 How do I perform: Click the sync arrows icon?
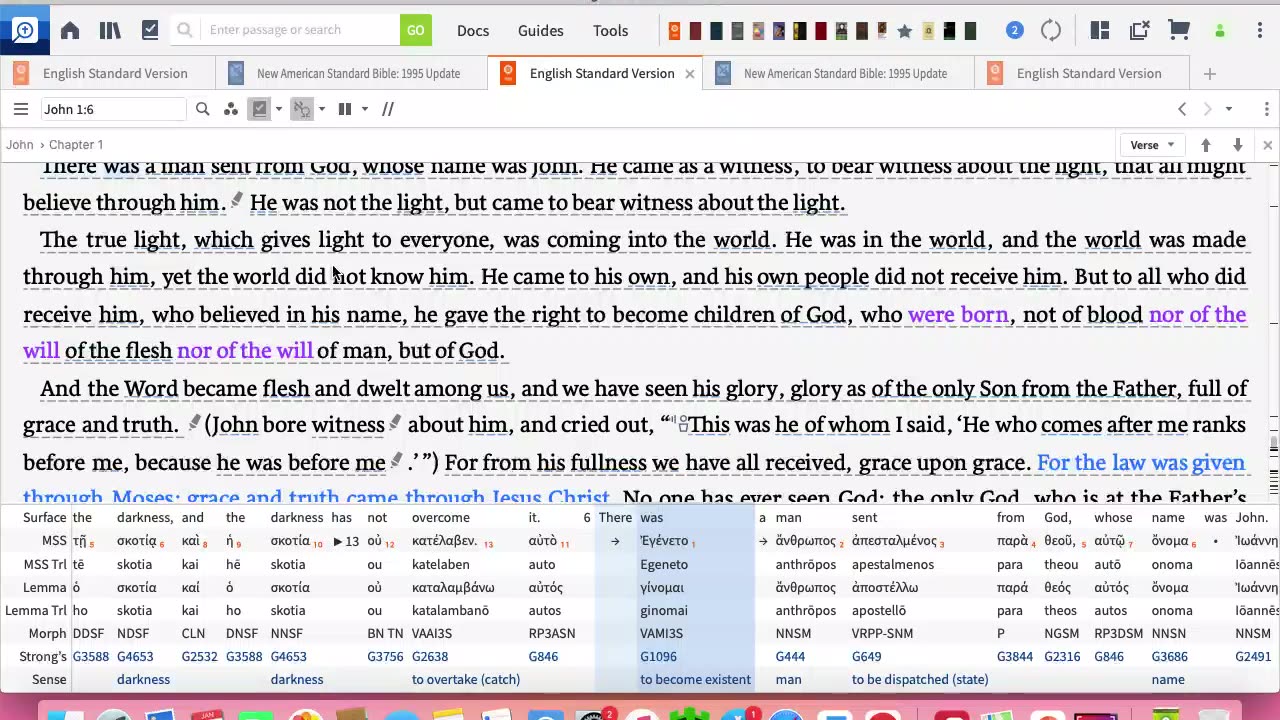click(x=1051, y=30)
